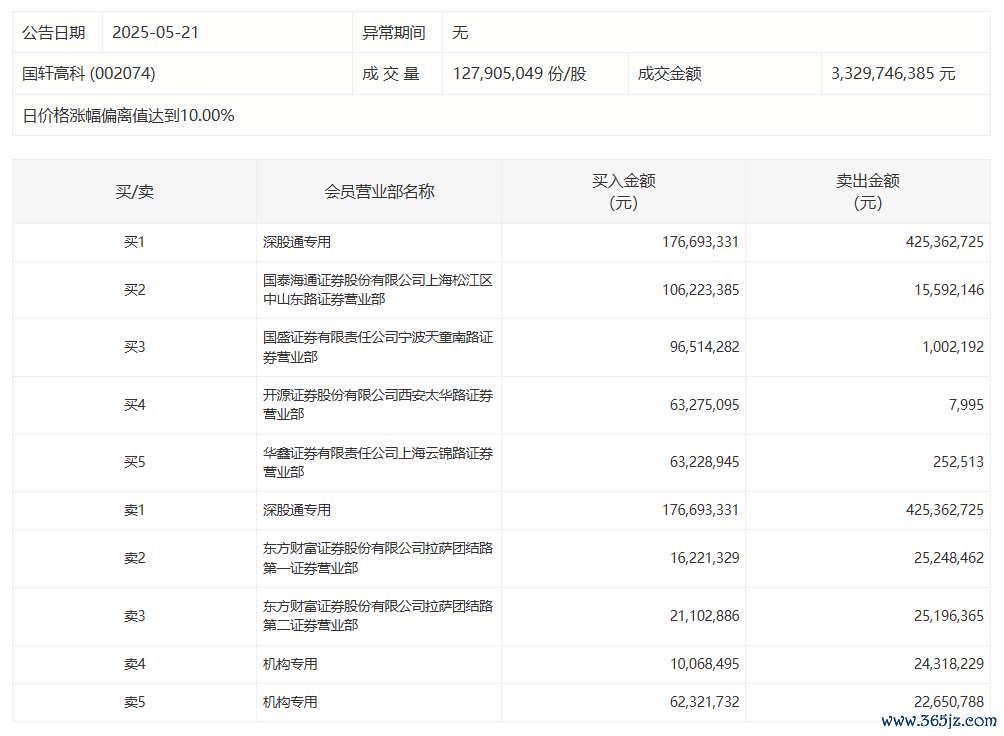Select buy amount 63,228,945
Image resolution: width=1004 pixels, height=736 pixels.
pyautogui.click(x=704, y=462)
